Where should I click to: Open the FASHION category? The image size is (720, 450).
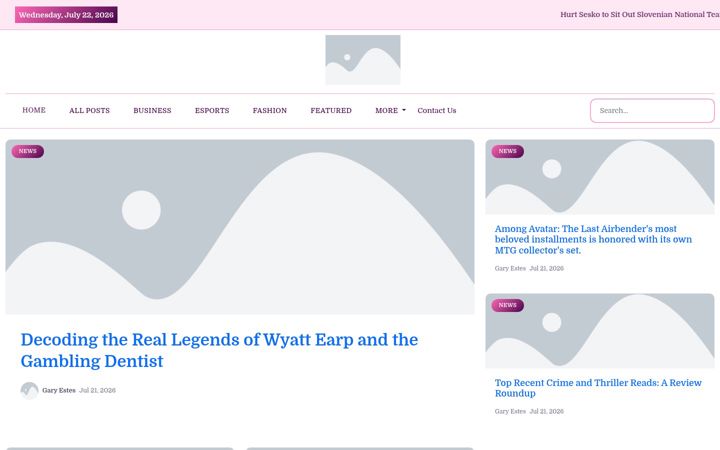[270, 111]
